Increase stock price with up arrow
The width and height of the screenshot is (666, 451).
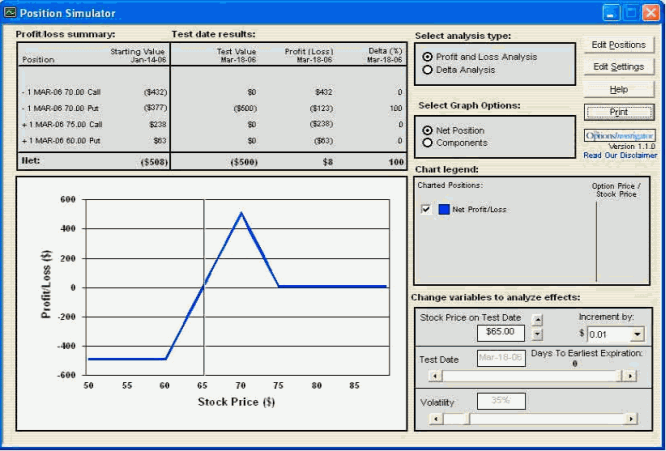click(538, 320)
